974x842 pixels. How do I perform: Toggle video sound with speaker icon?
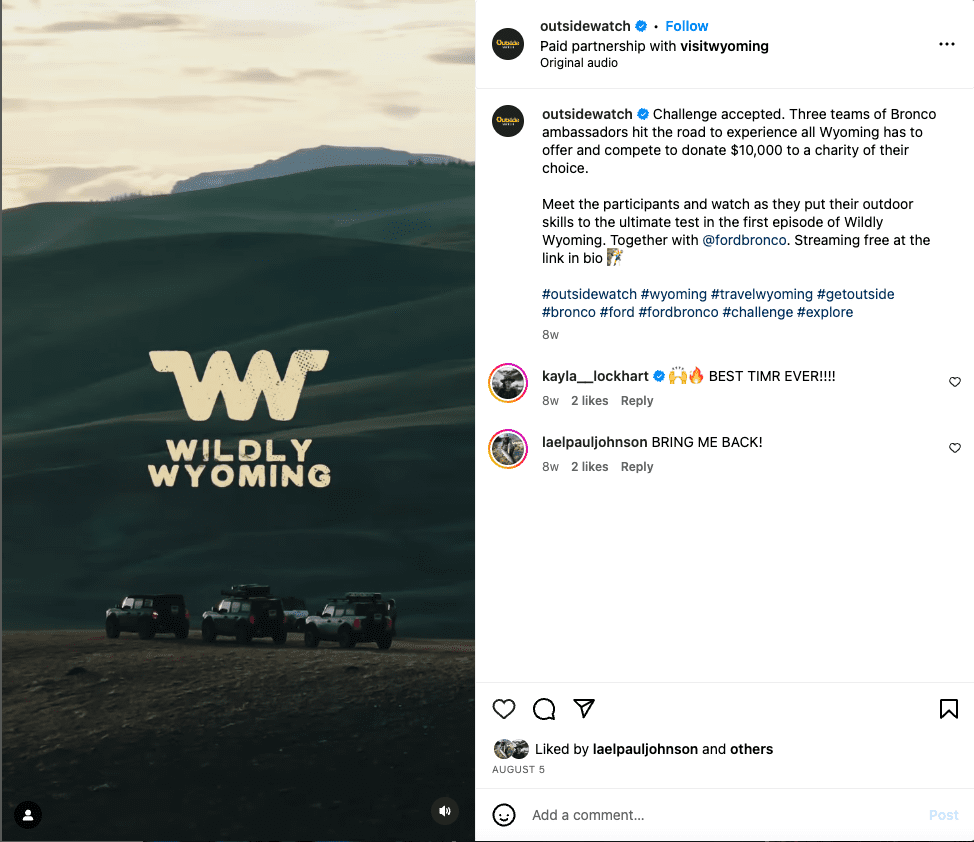coord(445,811)
